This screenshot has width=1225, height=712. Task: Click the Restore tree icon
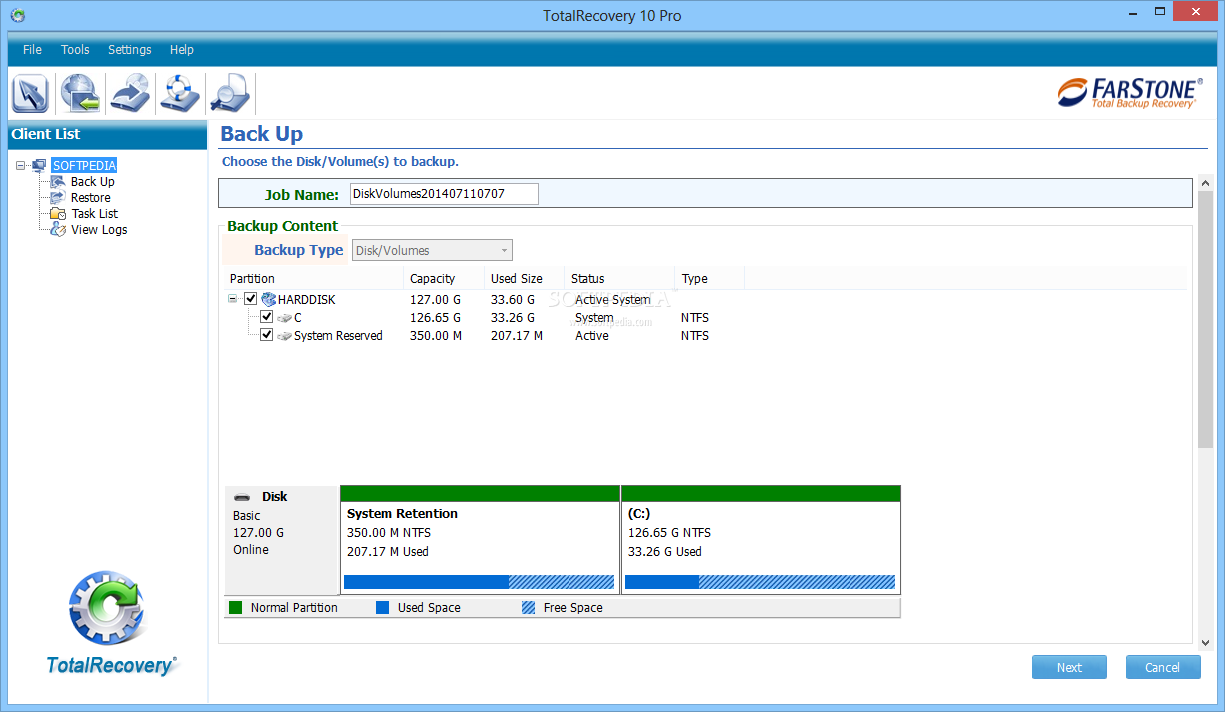coord(57,198)
